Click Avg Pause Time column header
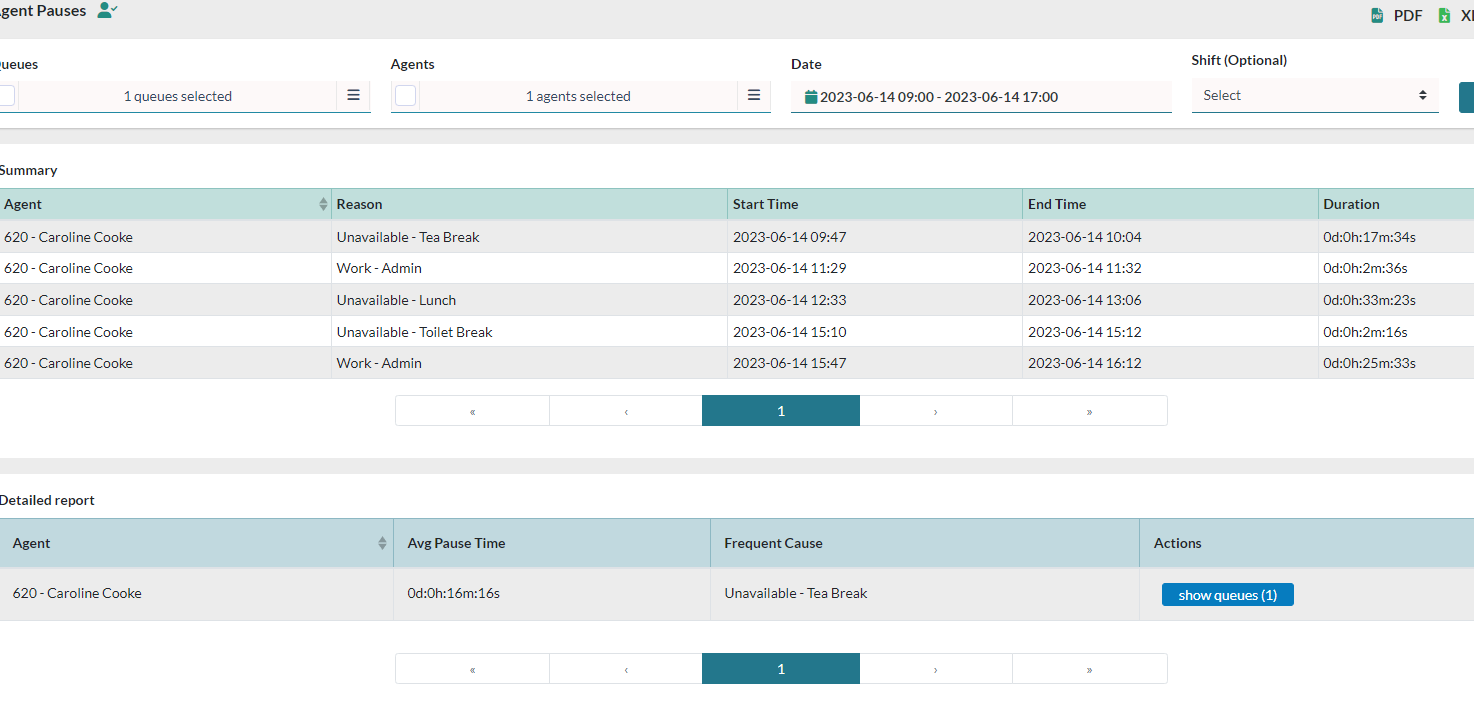This screenshot has height=709, width=1474. [x=552, y=543]
